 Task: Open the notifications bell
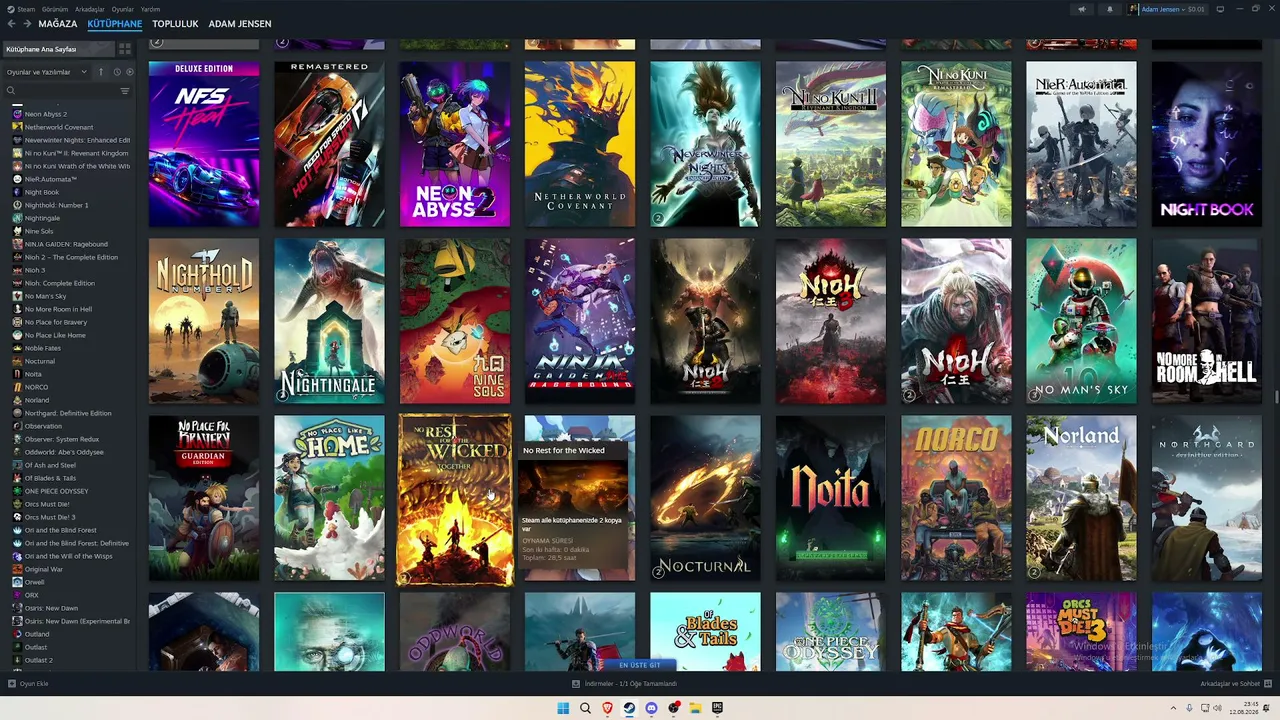point(1110,9)
